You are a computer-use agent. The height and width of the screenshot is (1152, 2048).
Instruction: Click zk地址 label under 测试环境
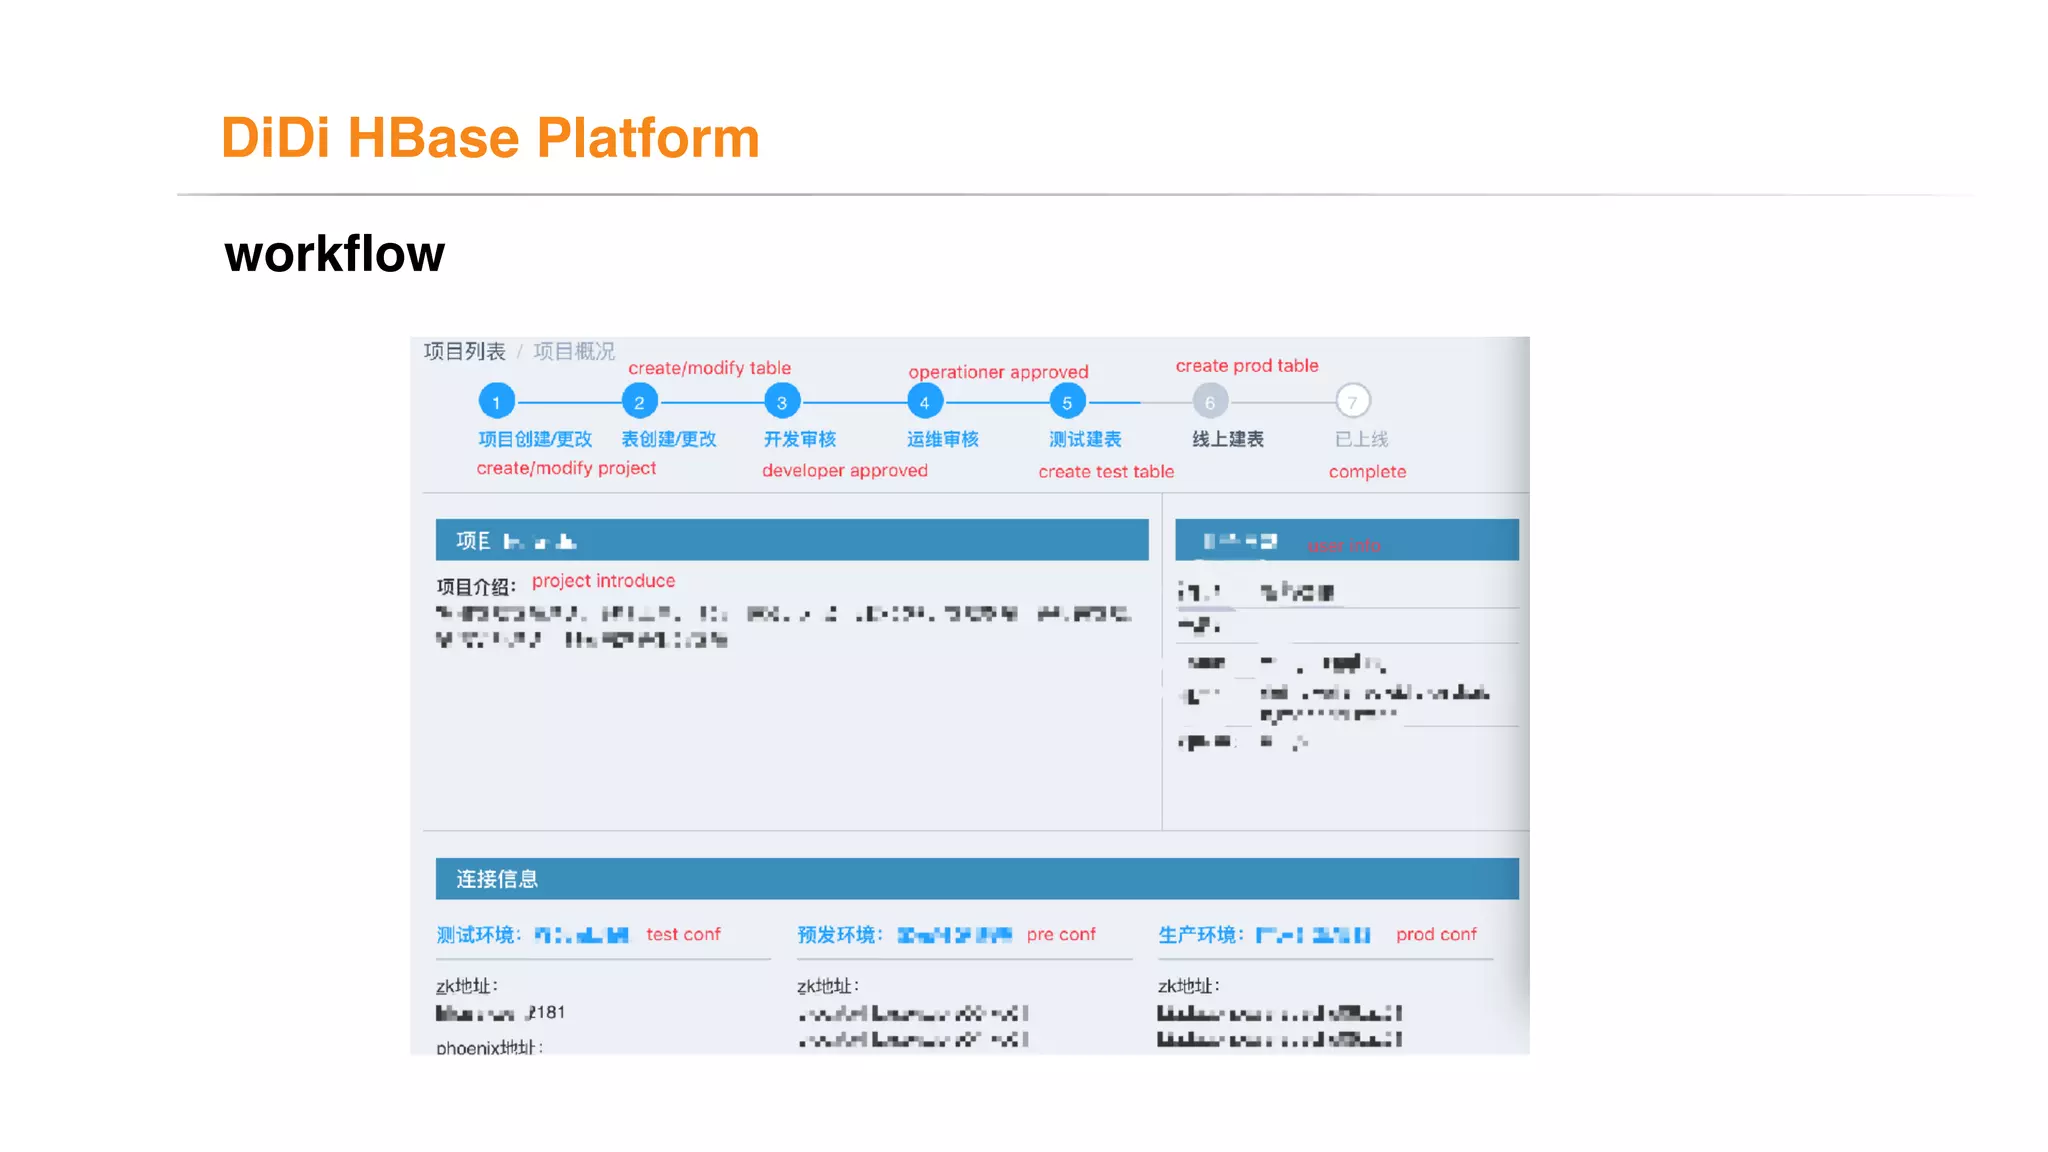tap(467, 986)
